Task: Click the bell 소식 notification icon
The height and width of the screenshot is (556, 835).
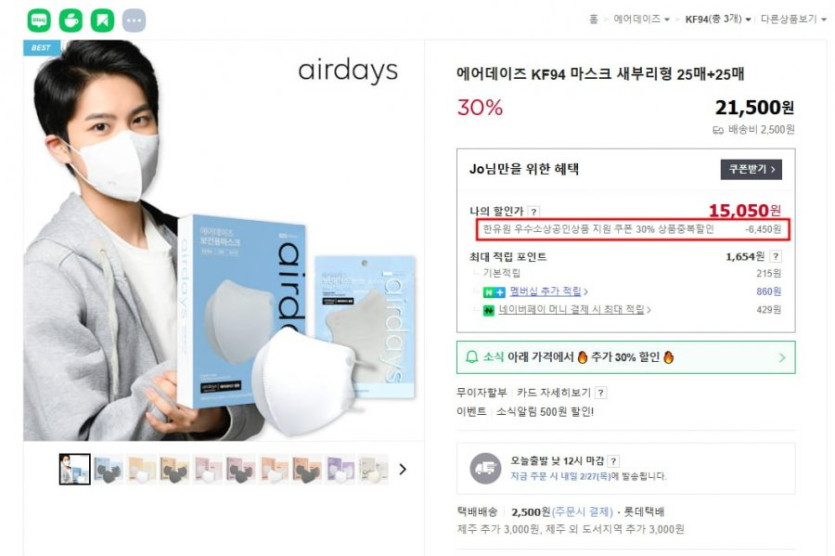Action: pyautogui.click(x=472, y=357)
